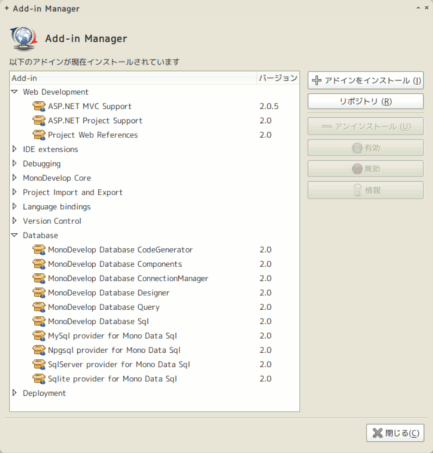This screenshot has width=433, height=454.
Task: Select MonoDevelop Database Sql row text
Action: [98, 321]
